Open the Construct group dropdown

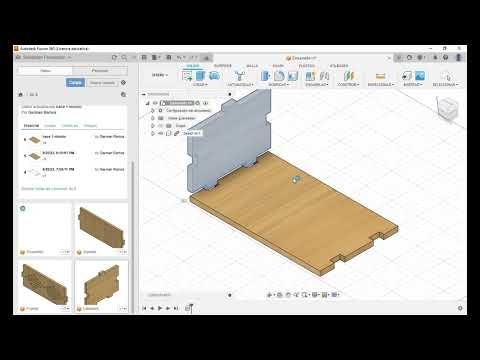(x=348, y=85)
